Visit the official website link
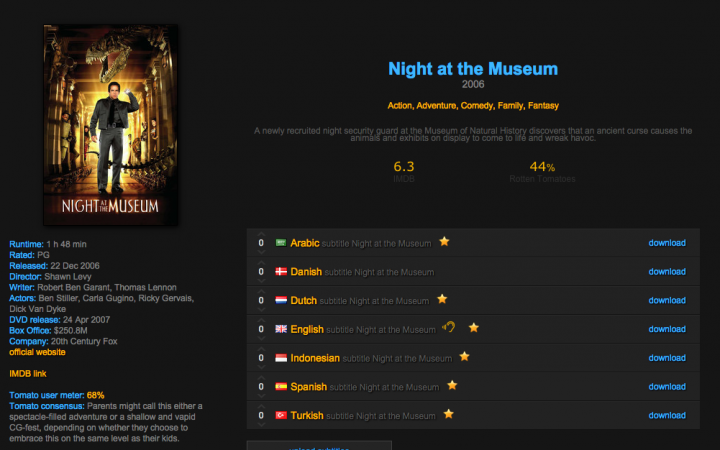The height and width of the screenshot is (450, 720). pyautogui.click(x=37, y=352)
